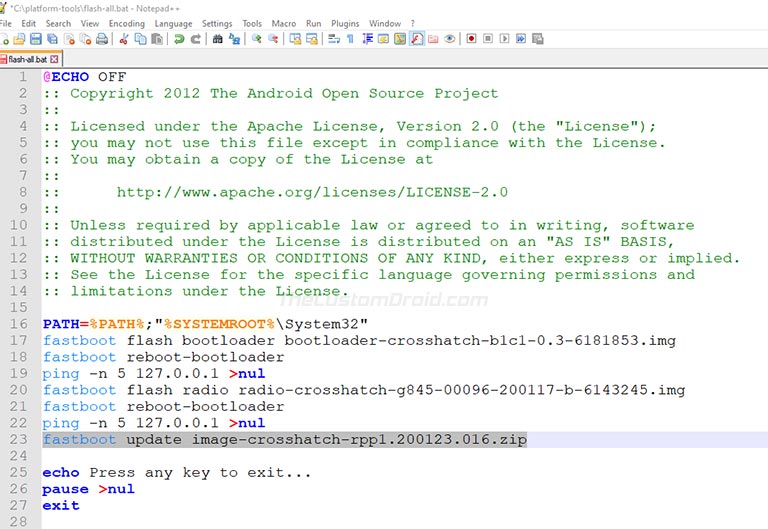768x529 pixels.
Task: Start macro recording with the red record icon
Action: point(471,39)
